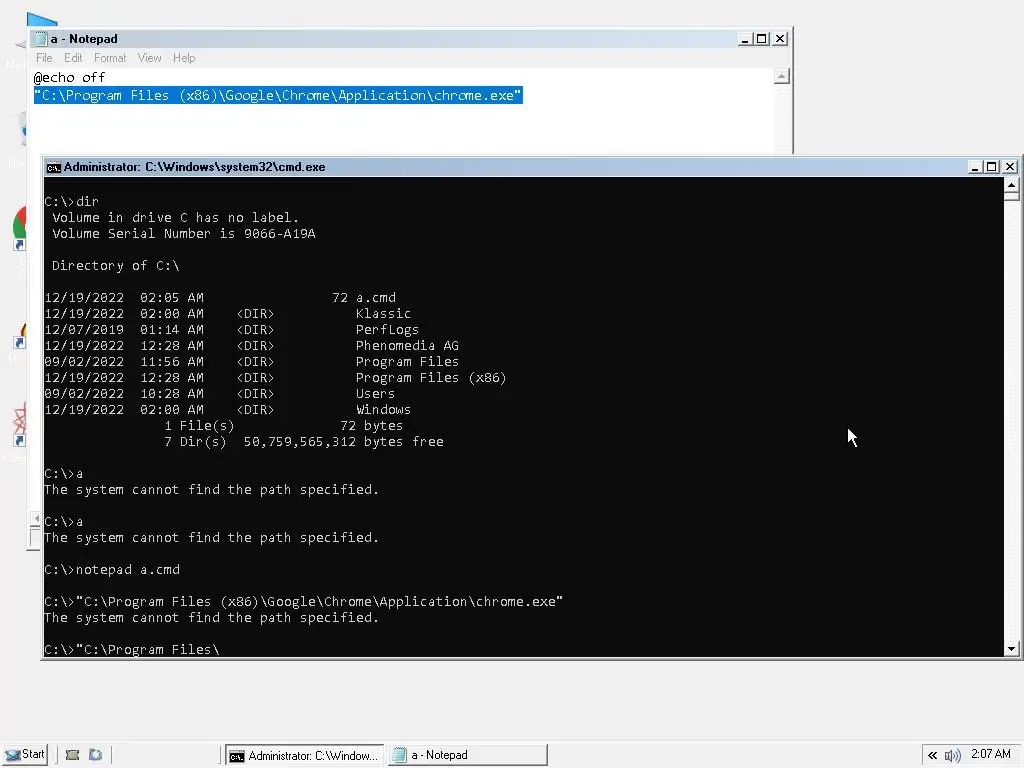Viewport: 1024px width, 768px height.
Task: Switch to 'a - Notepad' taskbar button
Action: (x=468, y=756)
